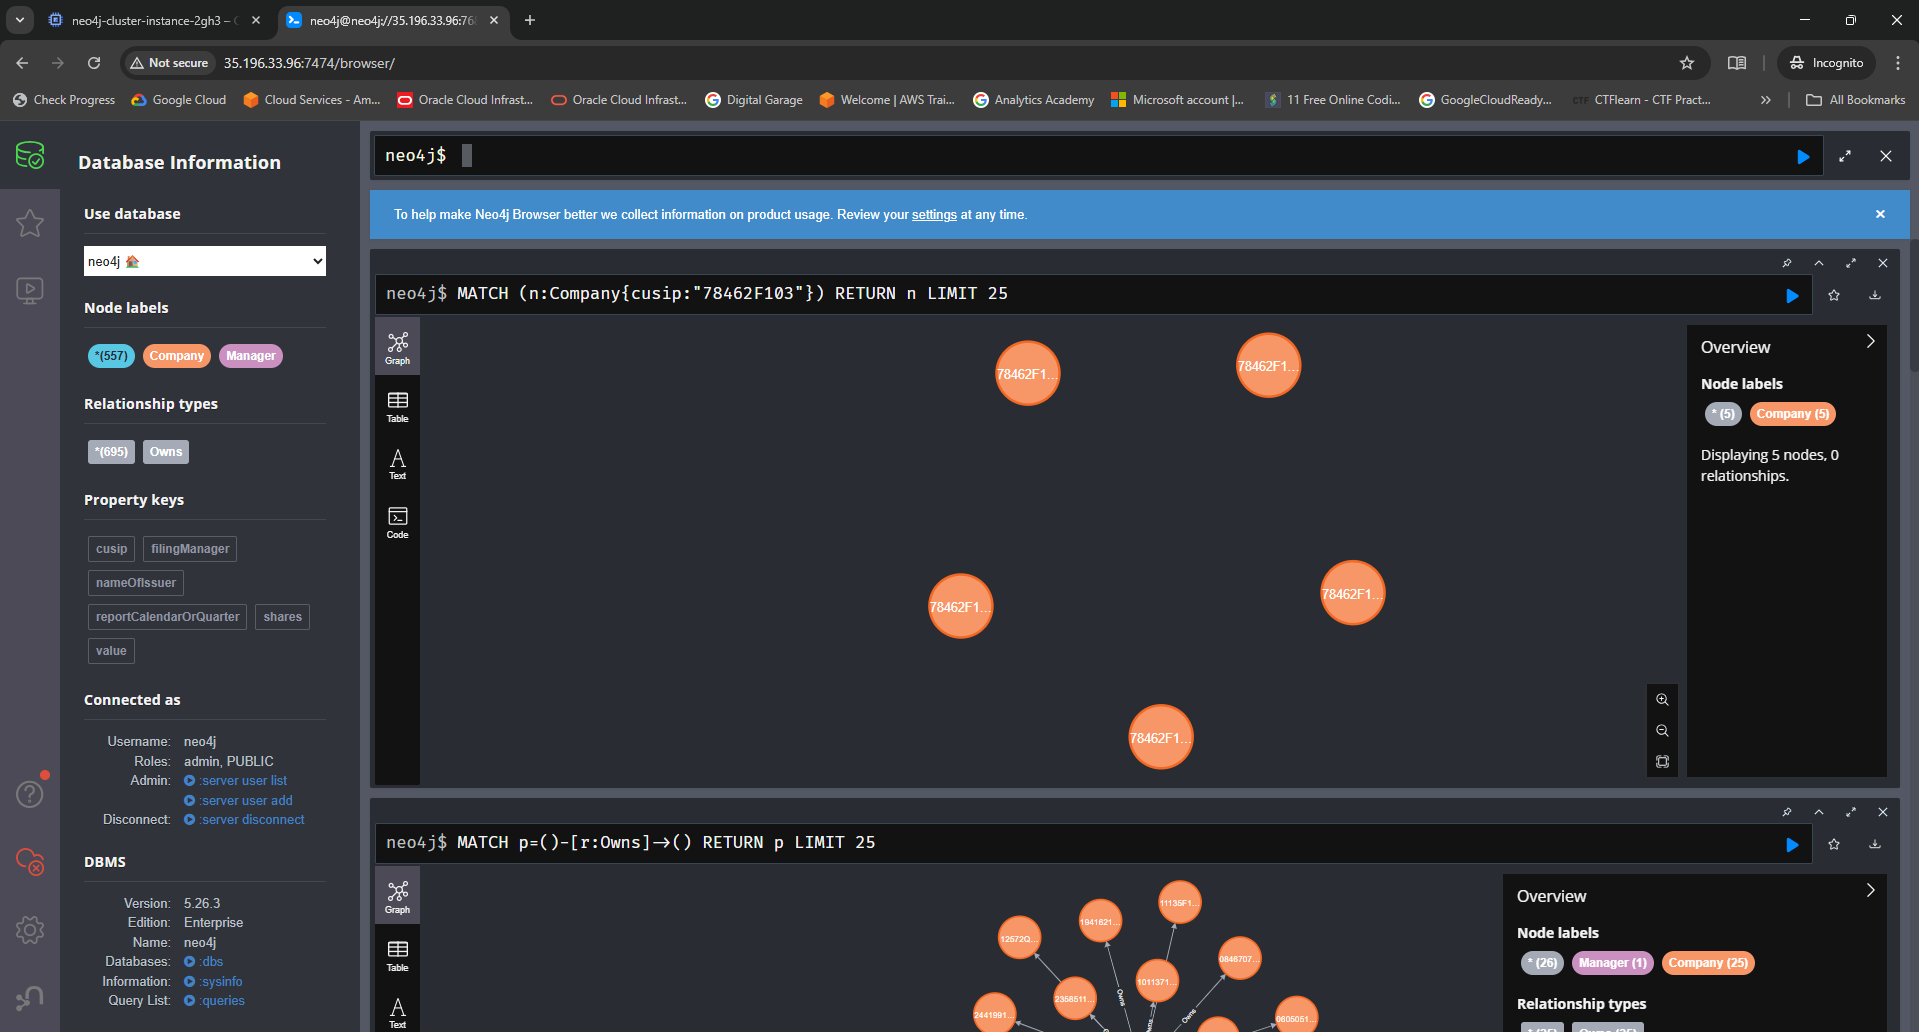Clear the main query editor with X
Image resolution: width=1919 pixels, height=1032 pixels.
(1886, 156)
